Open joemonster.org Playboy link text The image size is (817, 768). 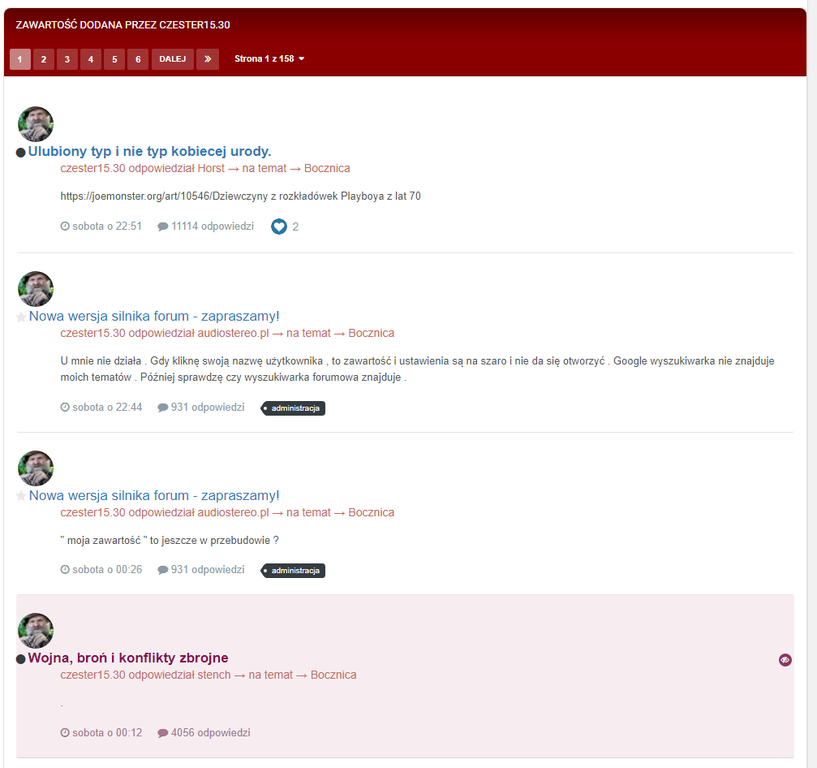point(241,196)
